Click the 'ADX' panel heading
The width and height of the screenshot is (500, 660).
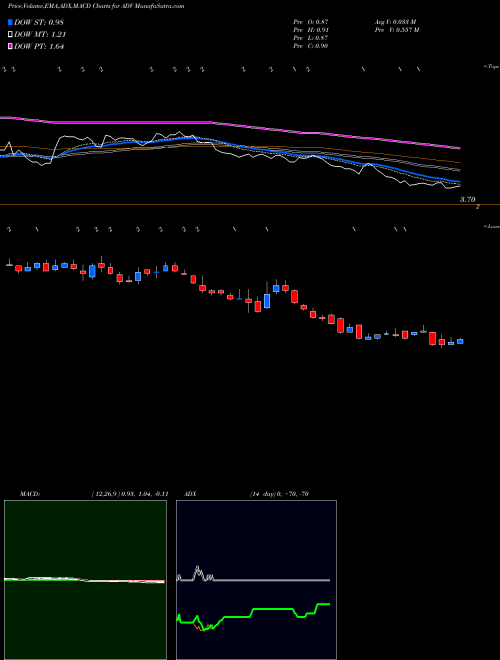pos(190,494)
